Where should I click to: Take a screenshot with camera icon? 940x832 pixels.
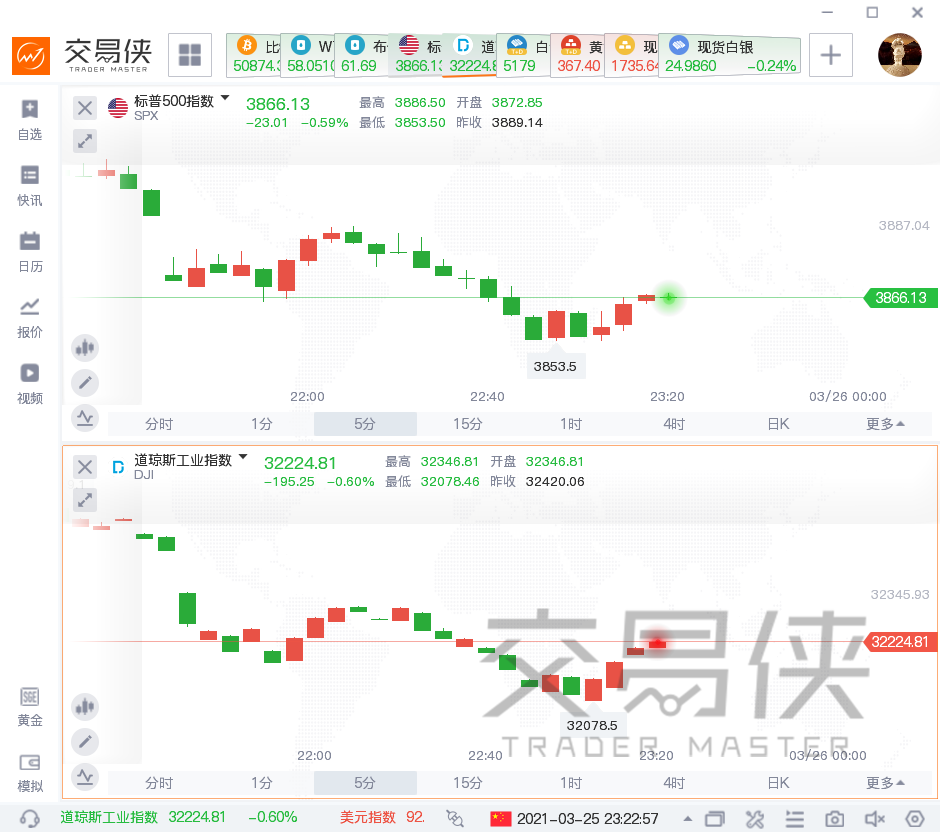tap(834, 819)
